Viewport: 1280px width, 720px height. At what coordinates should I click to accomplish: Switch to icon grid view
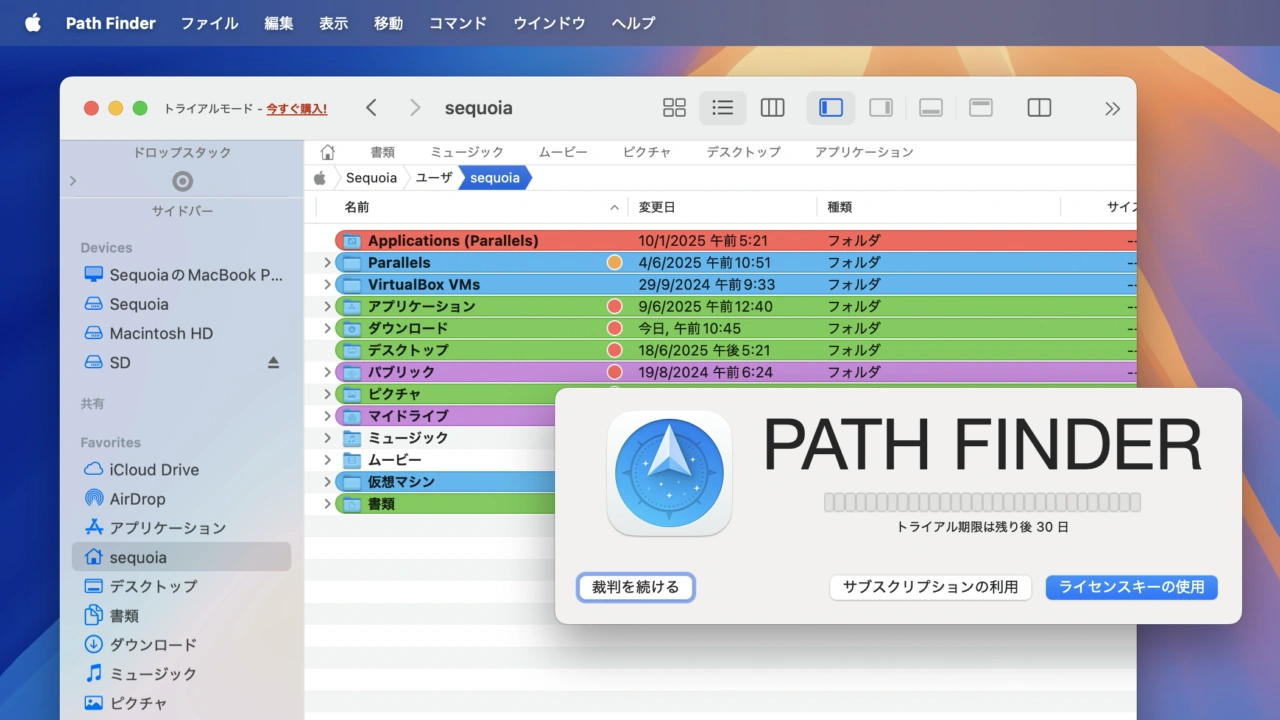tap(674, 108)
